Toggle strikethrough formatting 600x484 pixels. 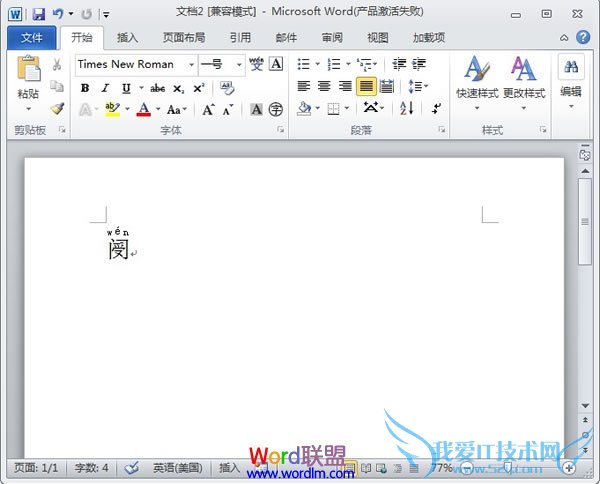click(157, 89)
